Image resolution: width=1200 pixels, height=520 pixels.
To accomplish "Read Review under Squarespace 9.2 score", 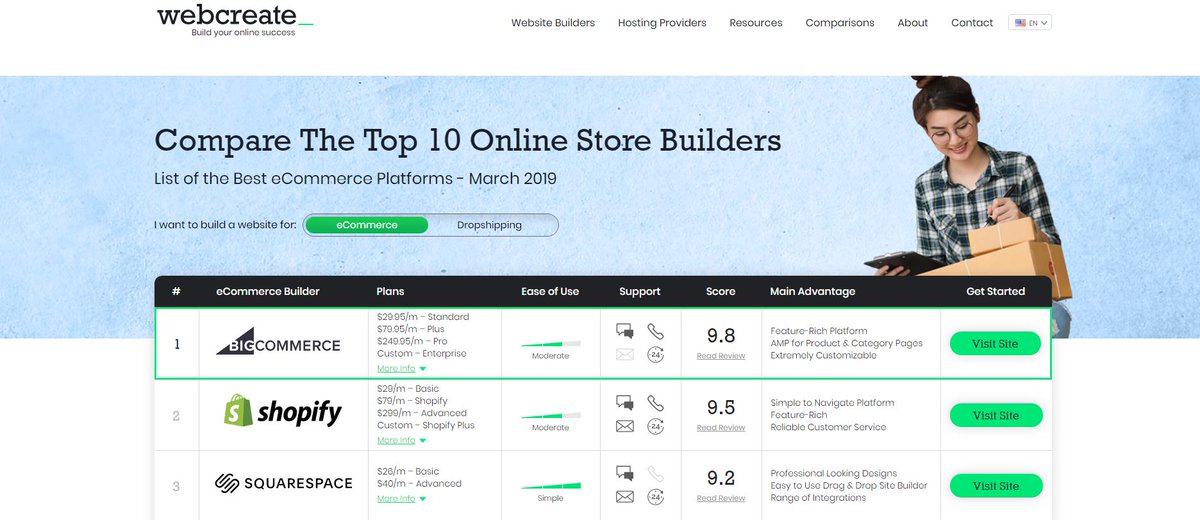I will click(721, 498).
